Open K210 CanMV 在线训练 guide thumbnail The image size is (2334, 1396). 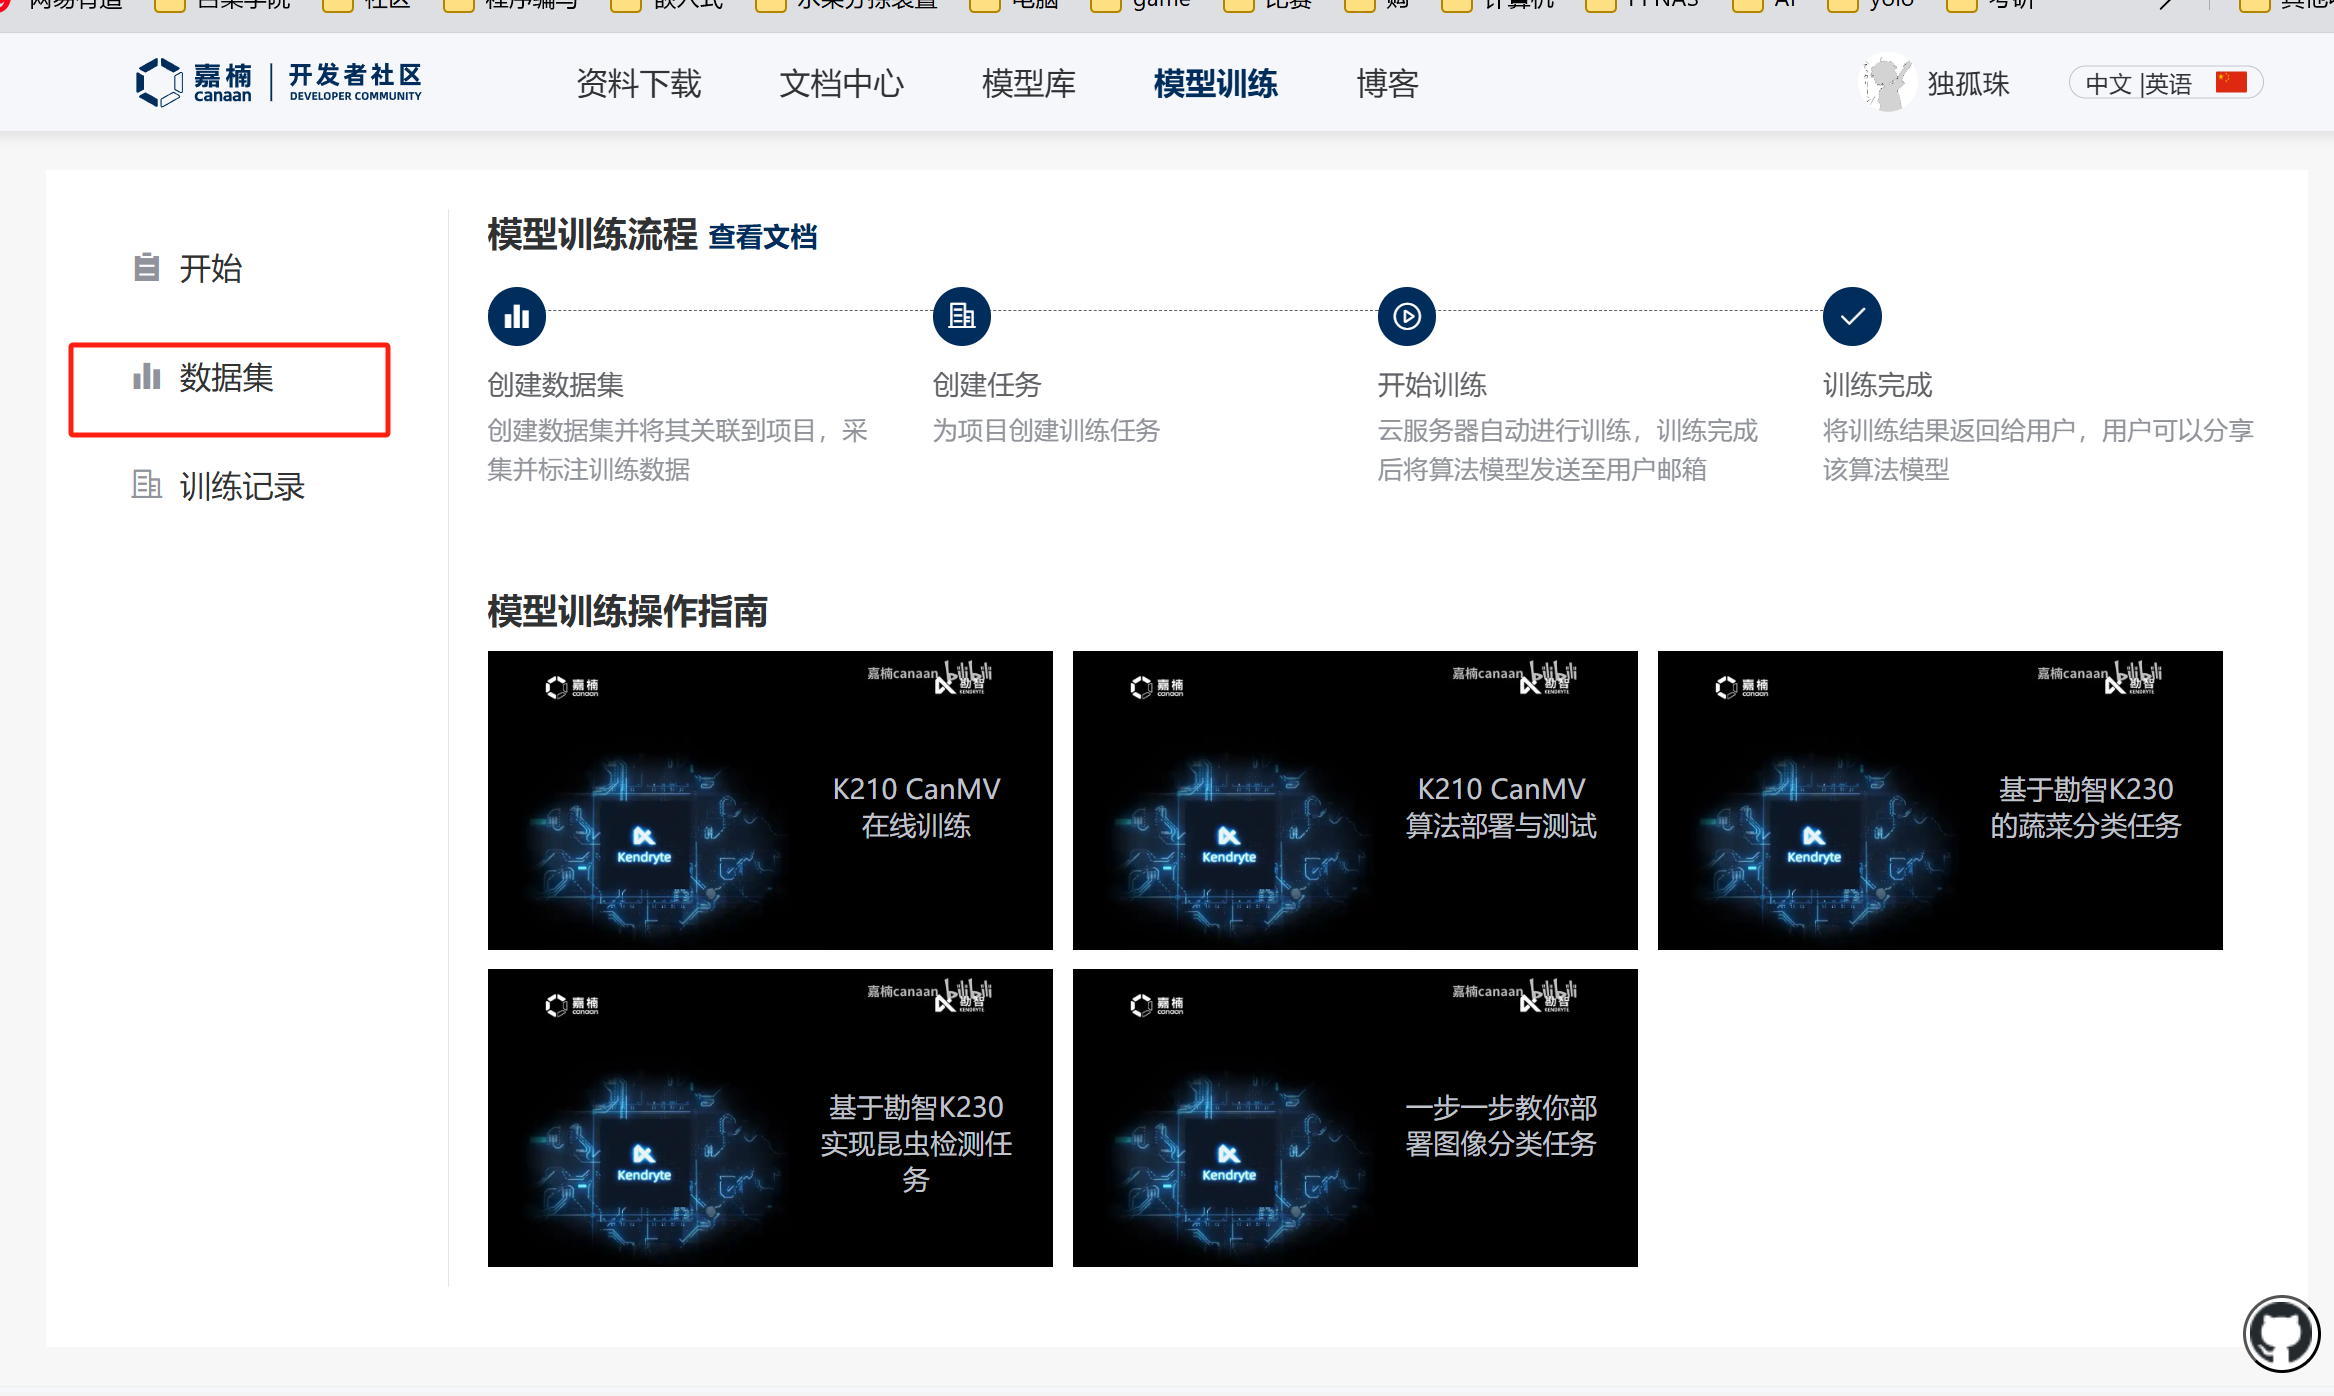770,800
